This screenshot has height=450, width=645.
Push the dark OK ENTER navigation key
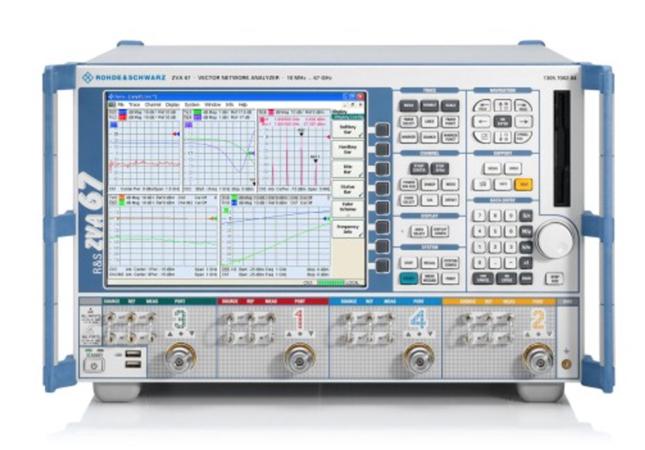[502, 121]
